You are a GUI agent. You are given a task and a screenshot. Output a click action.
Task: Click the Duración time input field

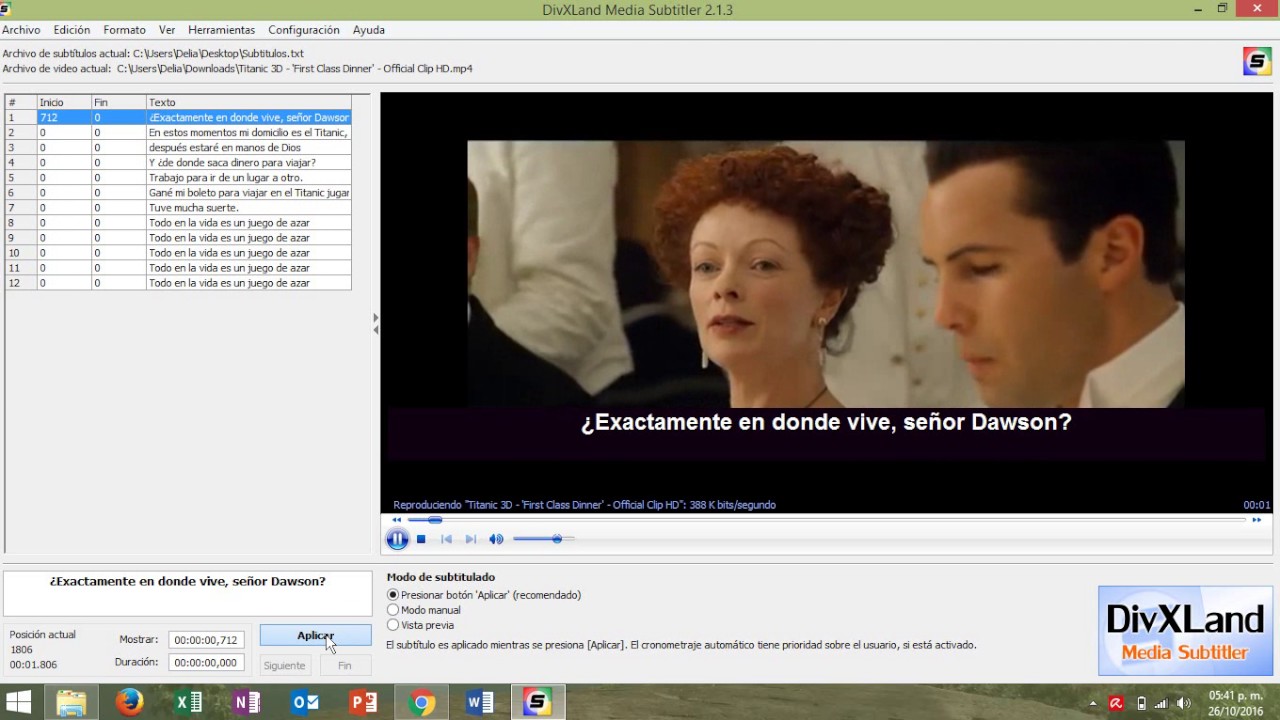206,662
